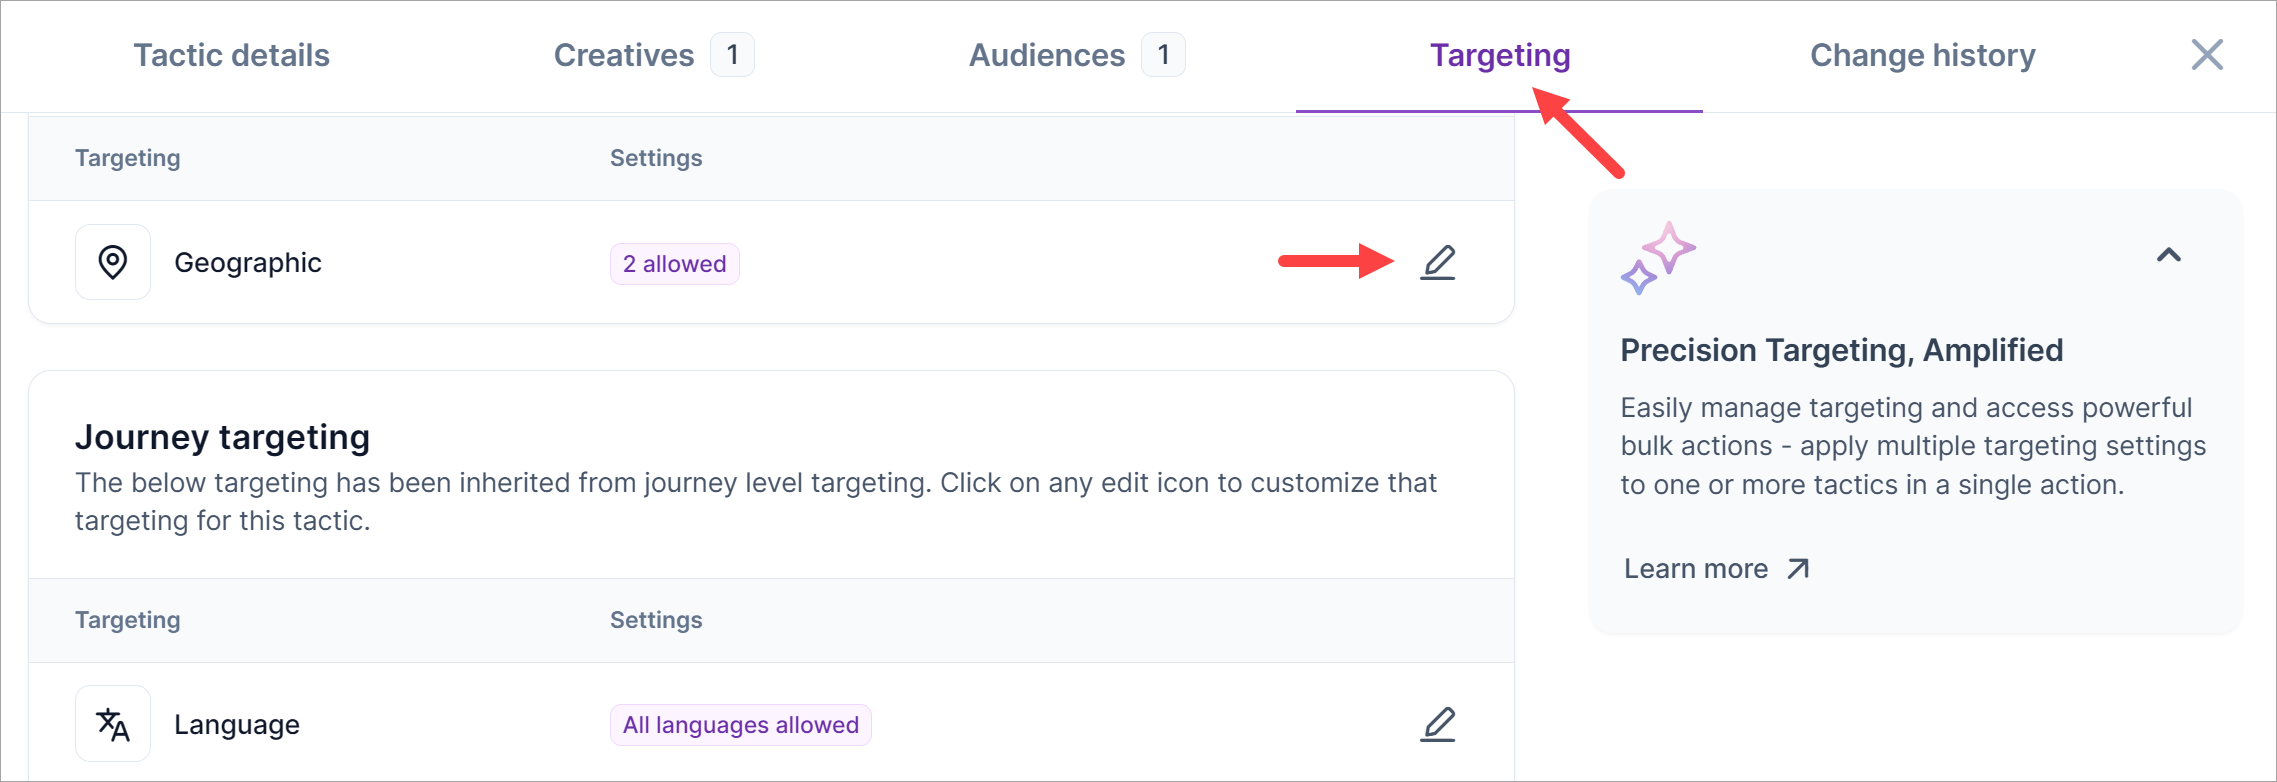Switch to the Creatives tab
The height and width of the screenshot is (782, 2277).
[x=624, y=55]
